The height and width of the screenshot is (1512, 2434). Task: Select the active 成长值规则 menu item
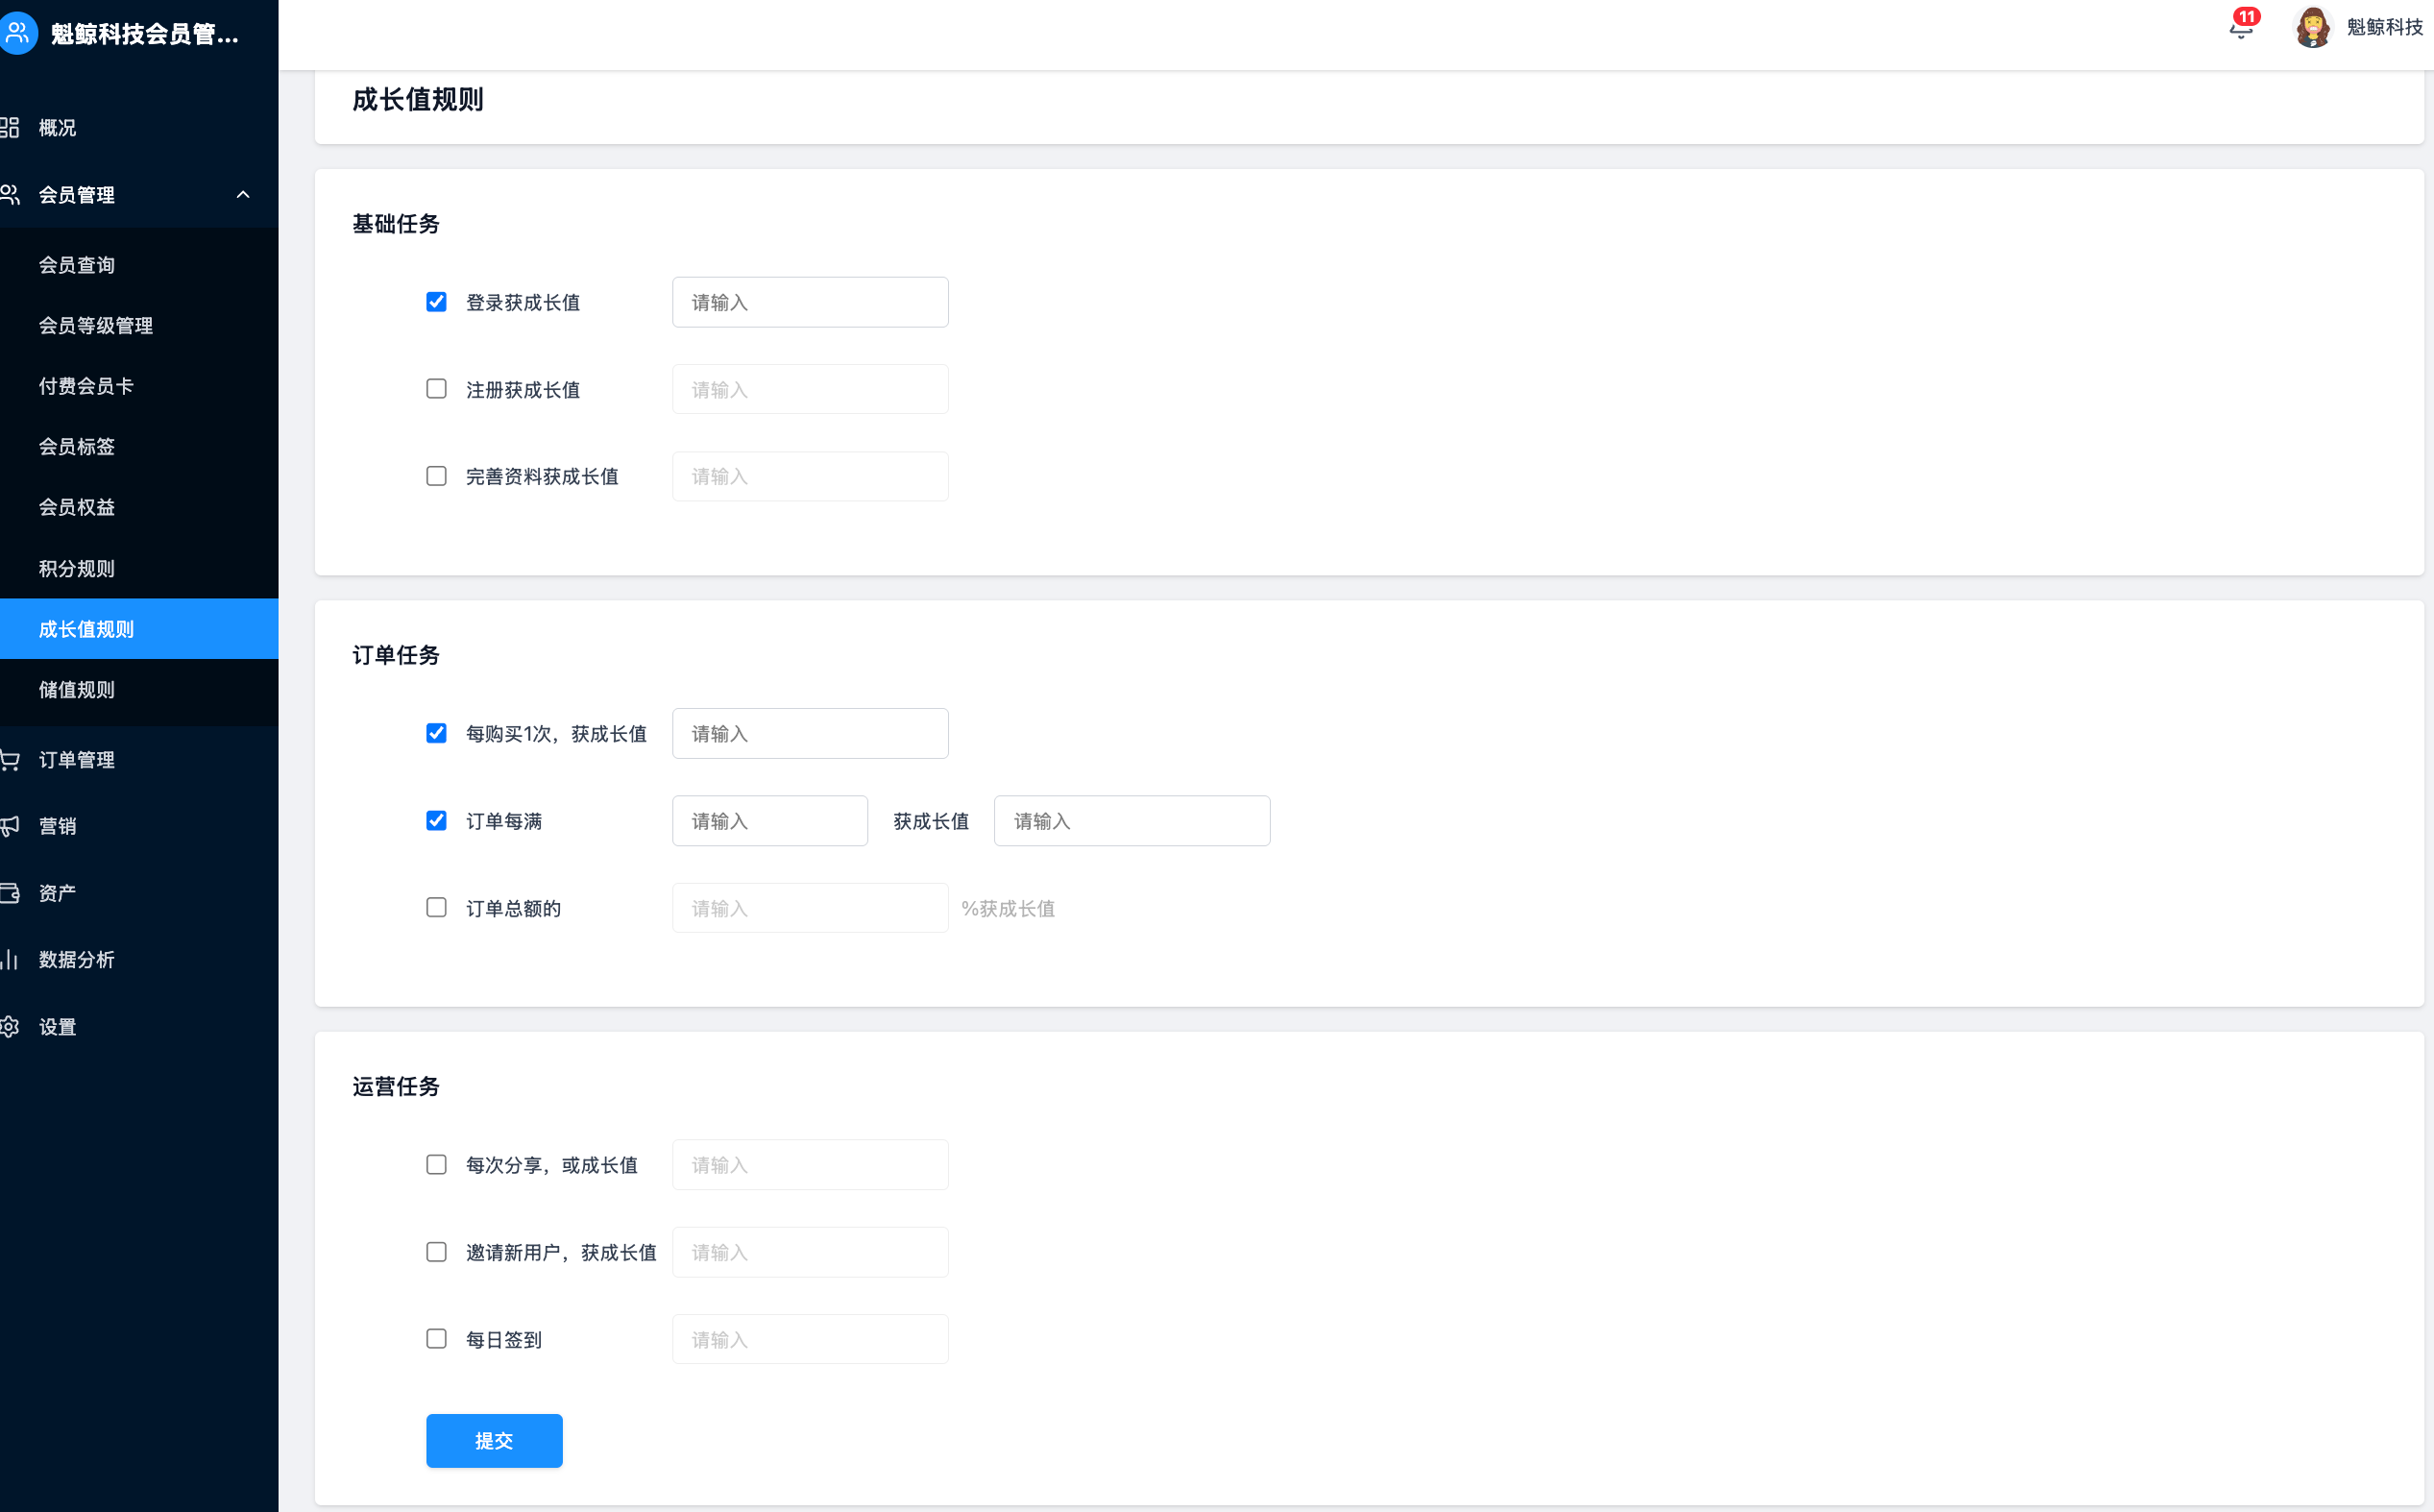[x=139, y=629]
